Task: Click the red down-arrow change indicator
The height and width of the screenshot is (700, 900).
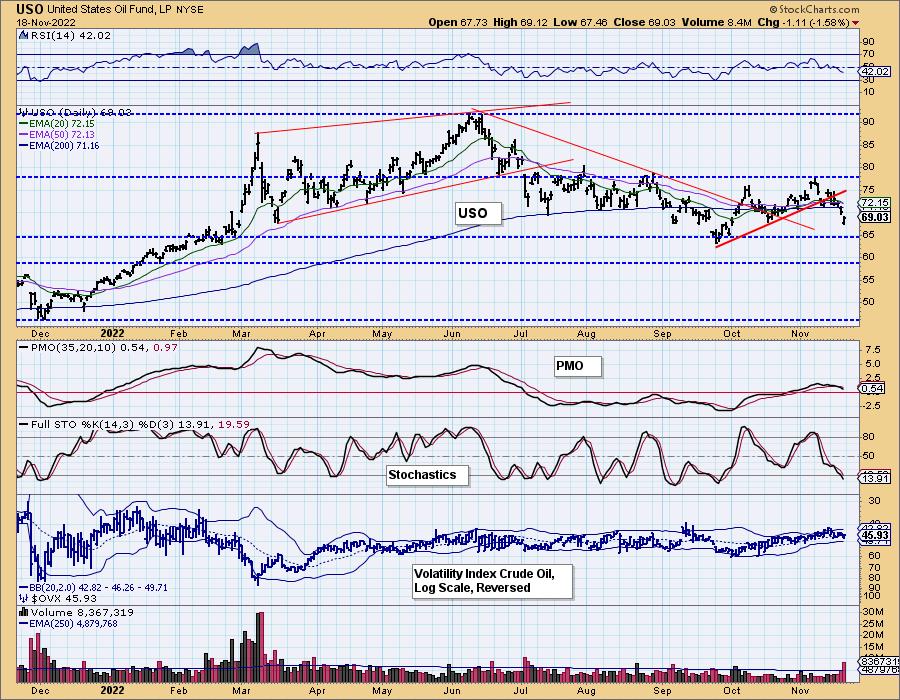Action: (x=856, y=23)
